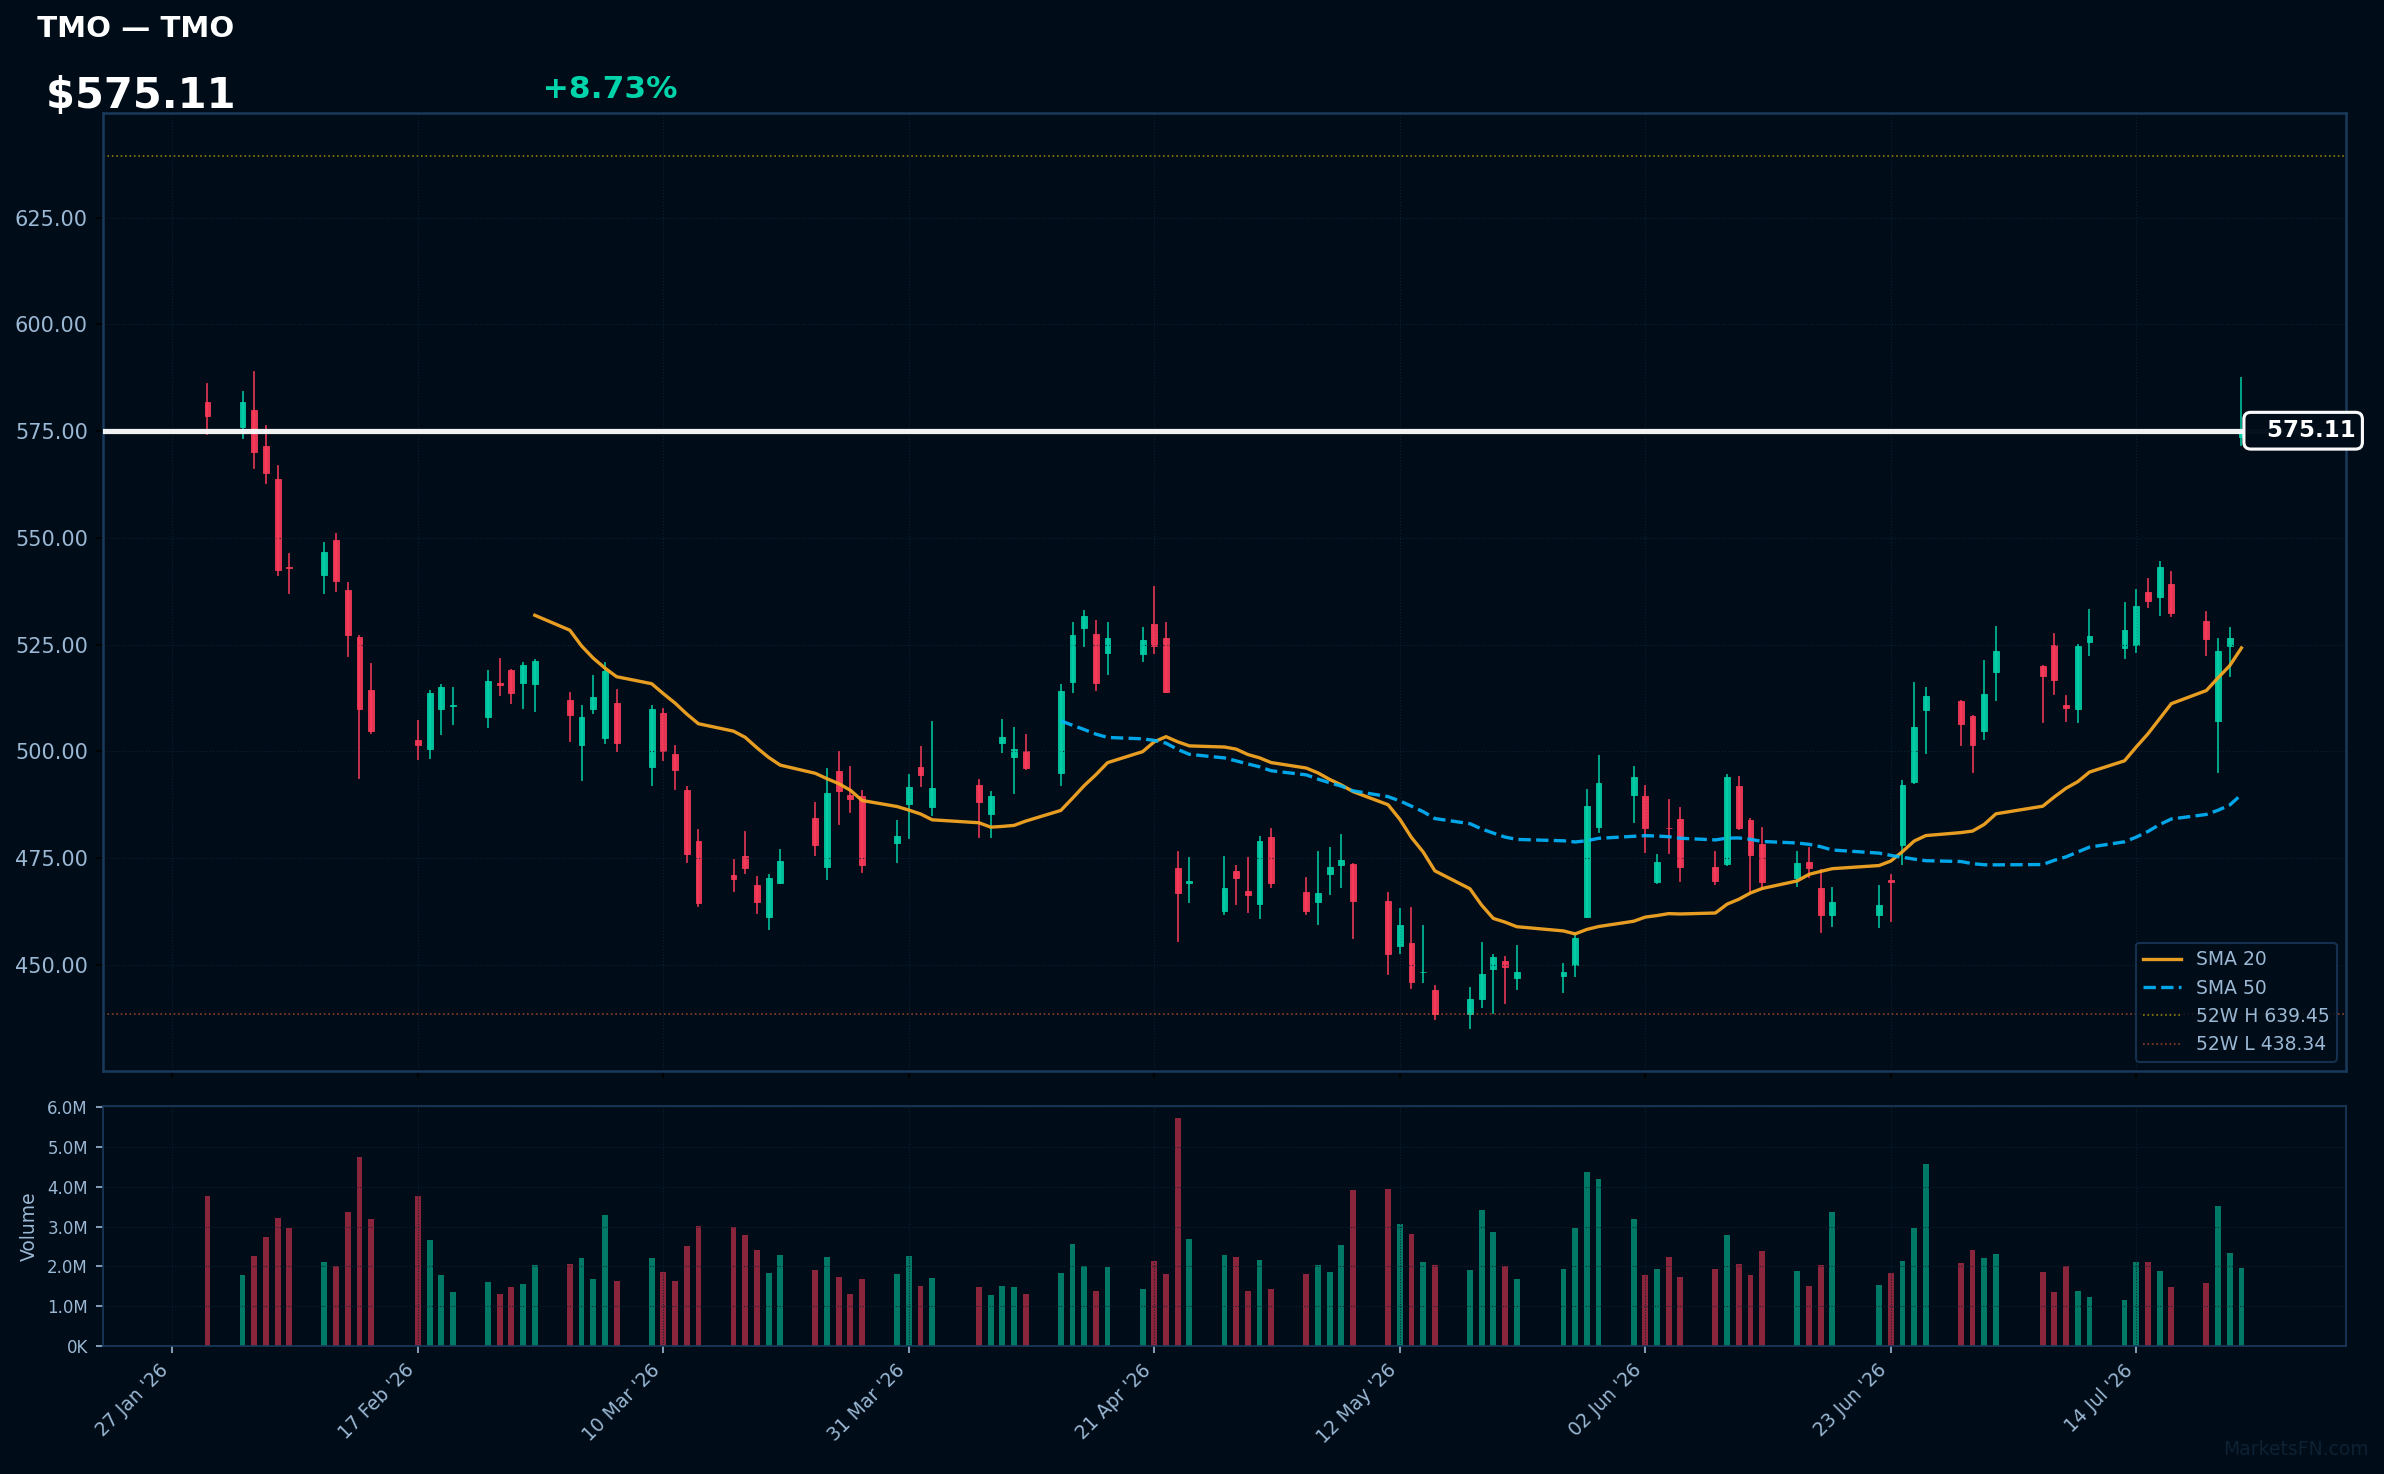Click the orange SMA 20 line sample in legend

click(2162, 959)
